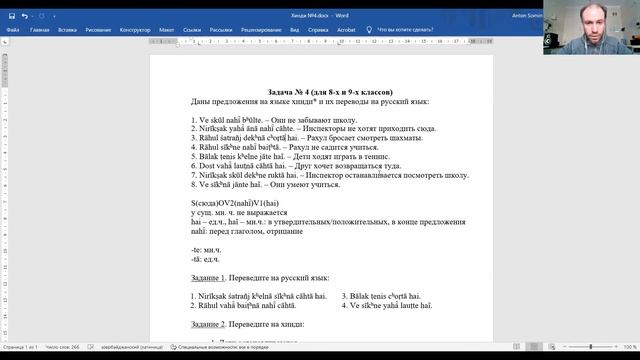Click the zoom slider handle
Screen dimensions: 640x360
point(591,347)
